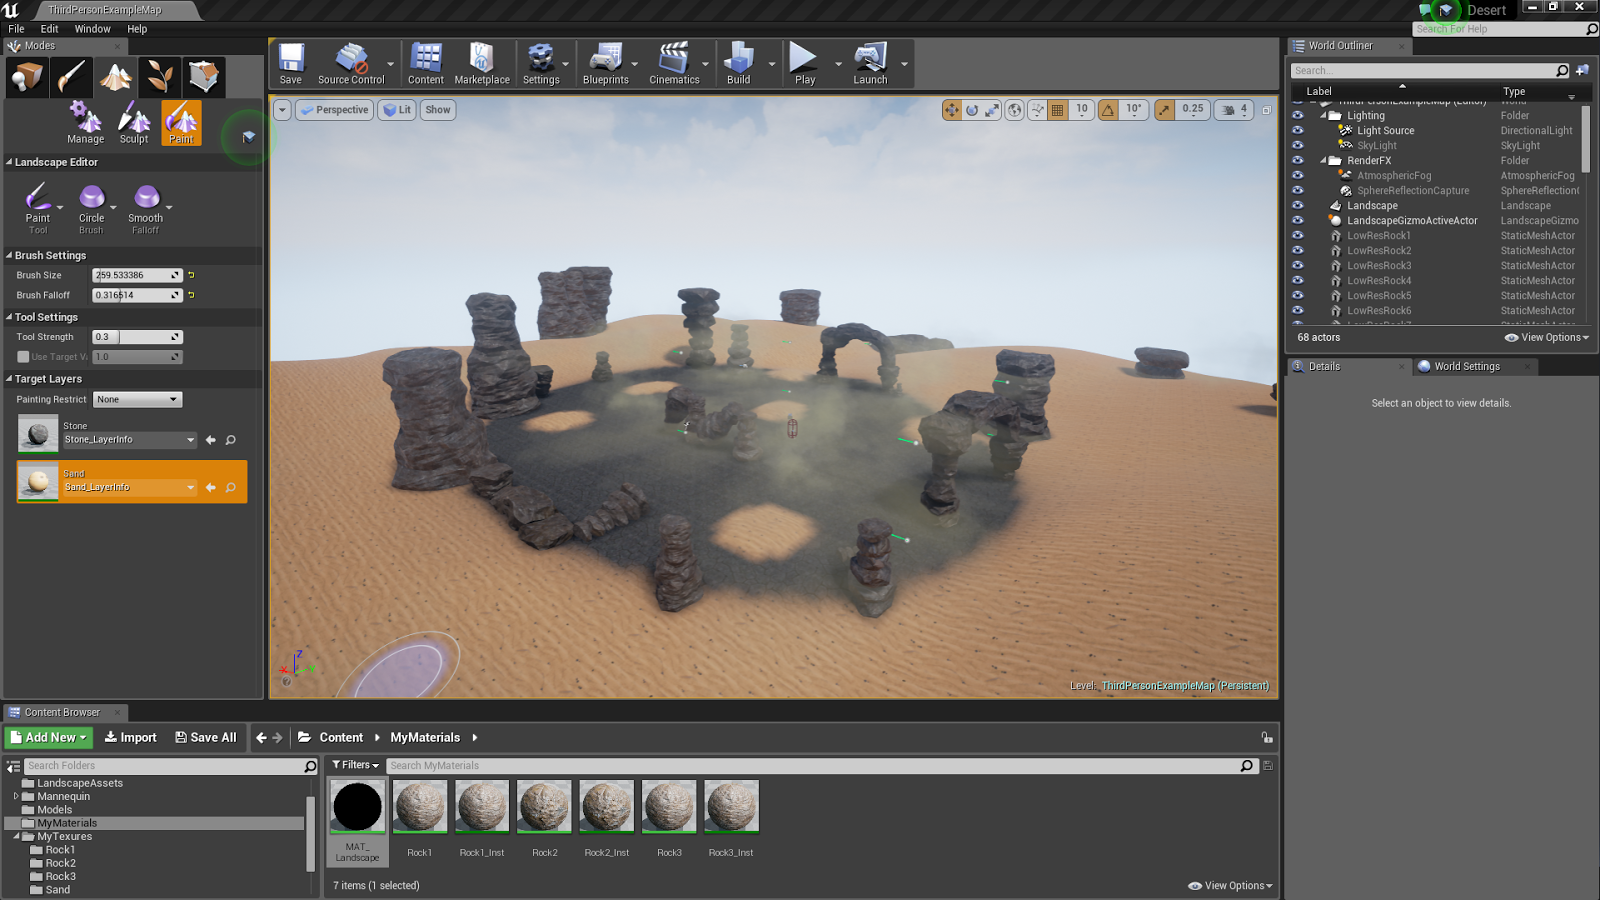The height and width of the screenshot is (900, 1600).
Task: Click the Import button
Action: pyautogui.click(x=131, y=738)
